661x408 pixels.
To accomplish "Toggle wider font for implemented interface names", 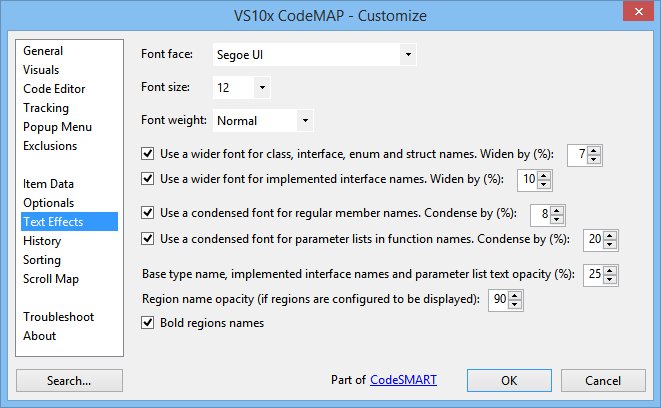I will click(x=148, y=179).
